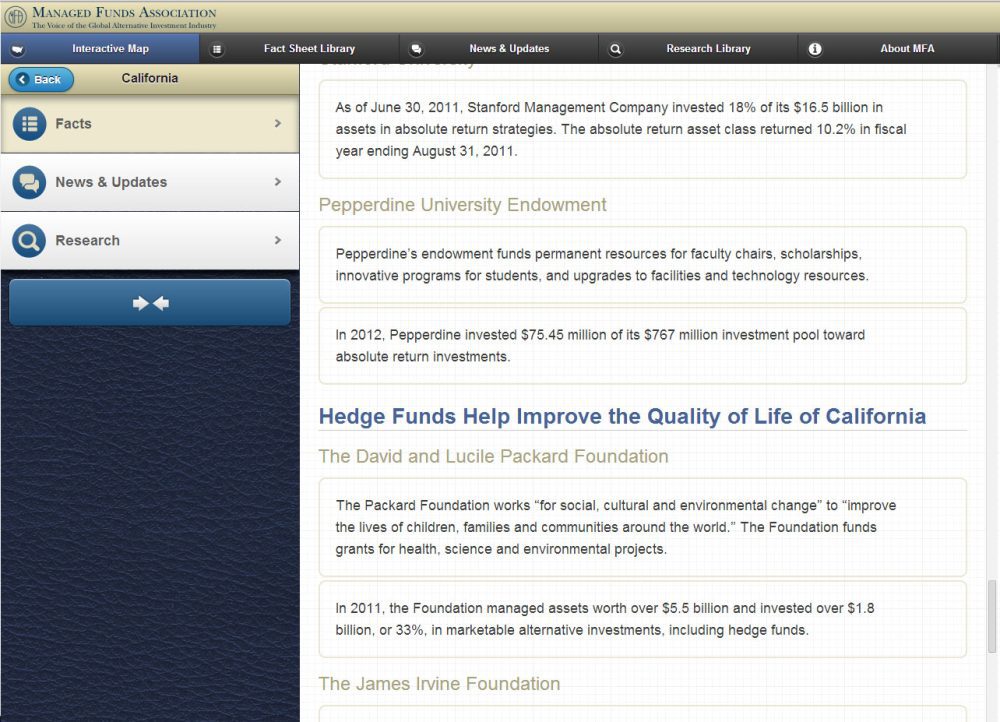Go back using the Back button
The height and width of the screenshot is (722, 1000).
click(41, 79)
